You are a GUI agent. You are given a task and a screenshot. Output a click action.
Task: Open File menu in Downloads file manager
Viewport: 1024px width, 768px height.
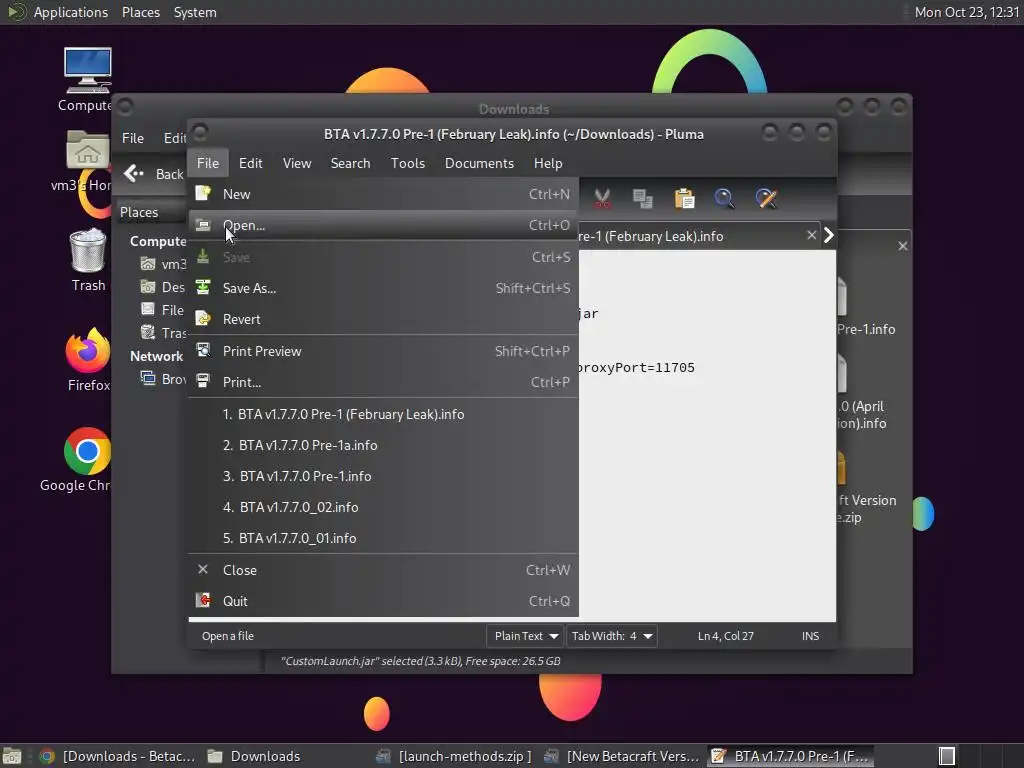tap(133, 138)
